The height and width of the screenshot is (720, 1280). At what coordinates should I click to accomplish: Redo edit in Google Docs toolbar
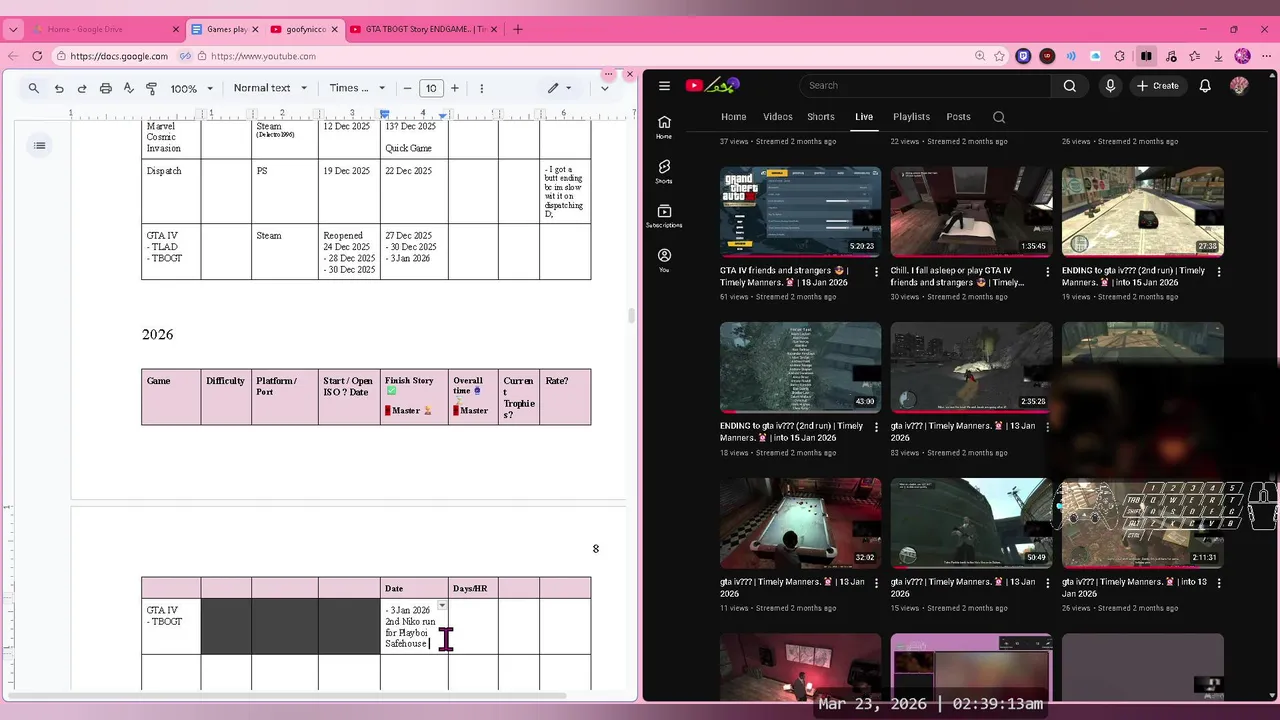point(82,88)
